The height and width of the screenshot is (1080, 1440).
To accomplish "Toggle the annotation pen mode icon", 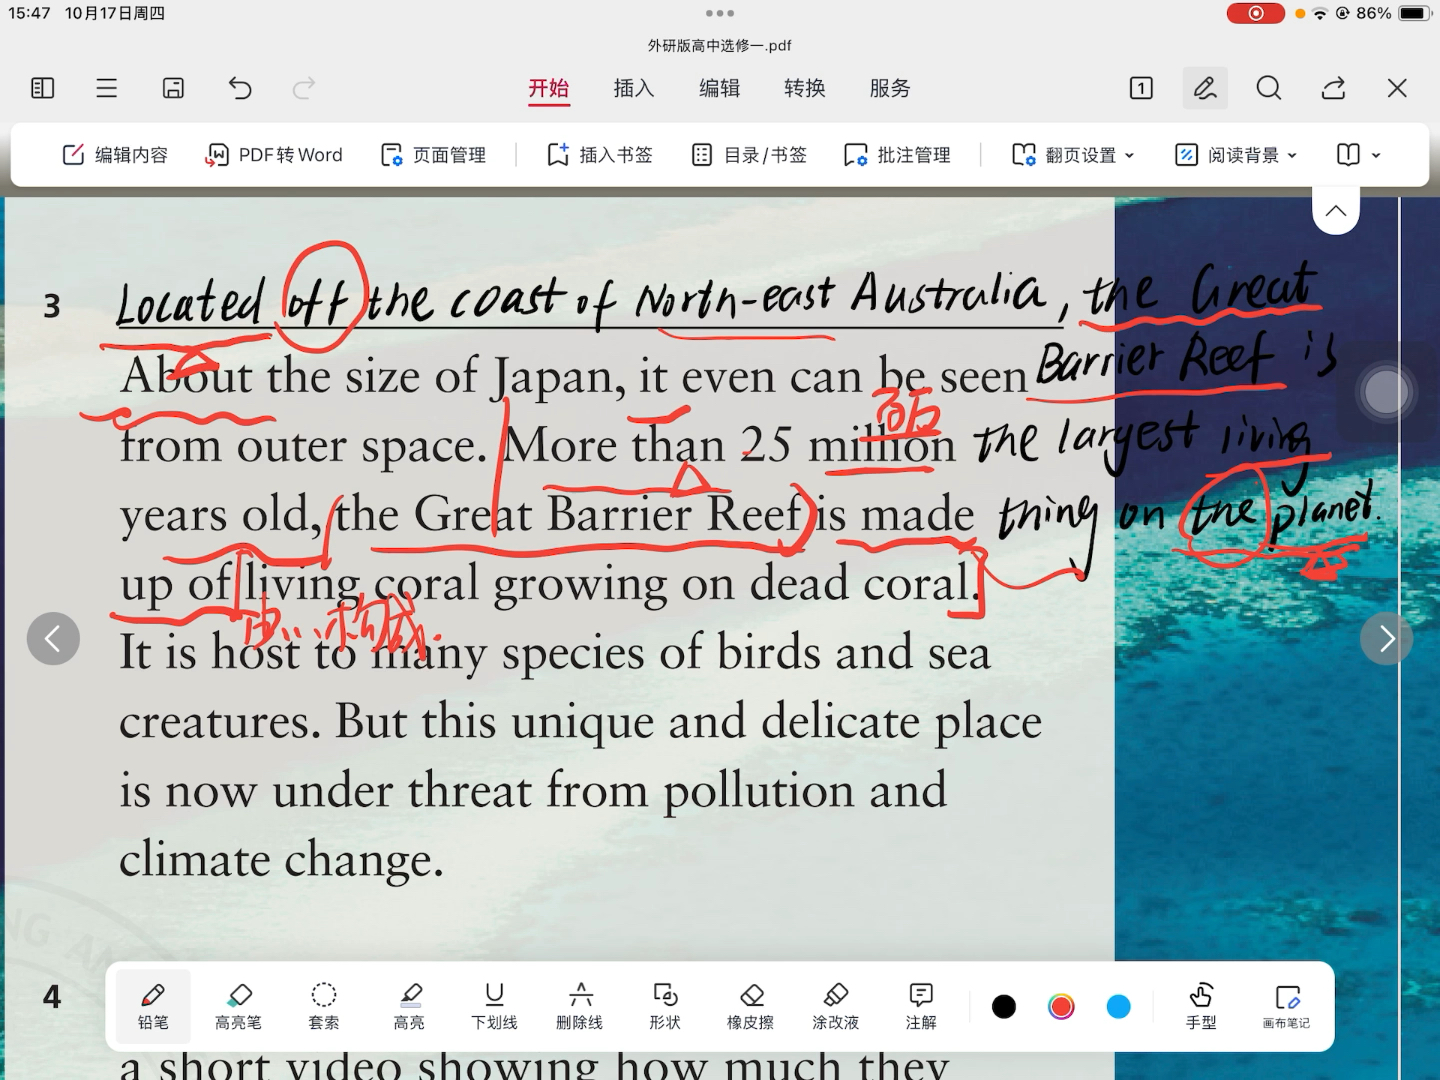I will point(1205,88).
